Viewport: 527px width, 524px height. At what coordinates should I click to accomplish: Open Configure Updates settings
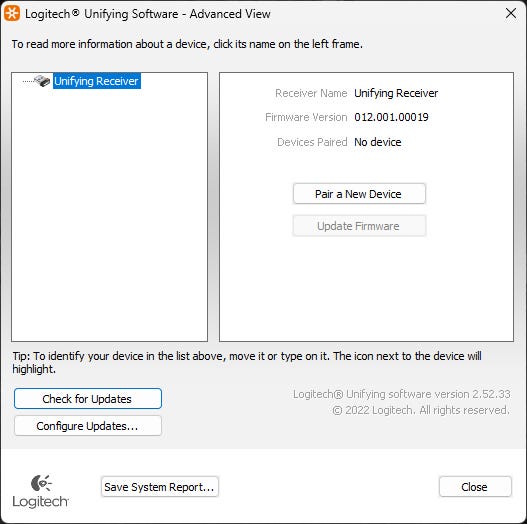coord(88,426)
